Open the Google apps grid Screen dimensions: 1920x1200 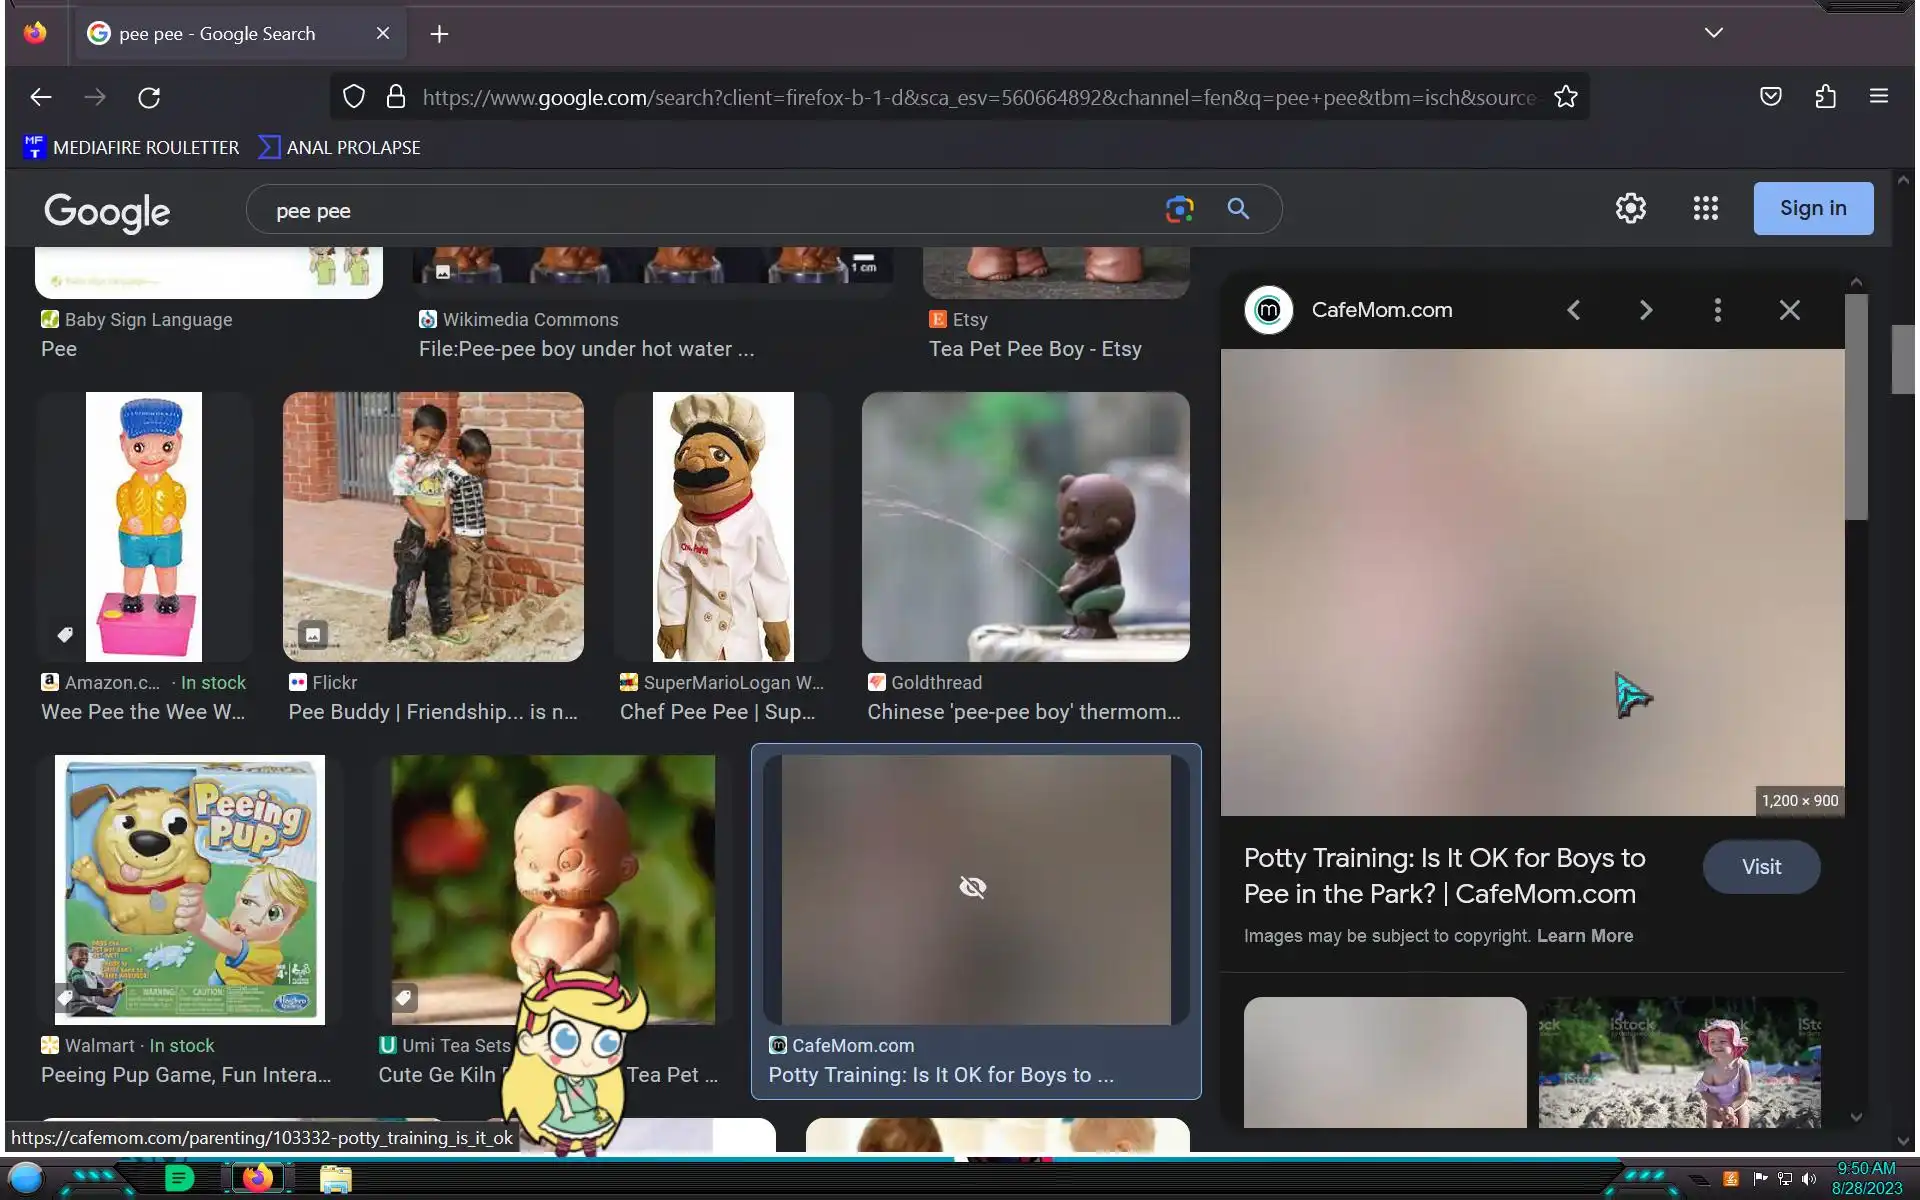click(x=1705, y=208)
